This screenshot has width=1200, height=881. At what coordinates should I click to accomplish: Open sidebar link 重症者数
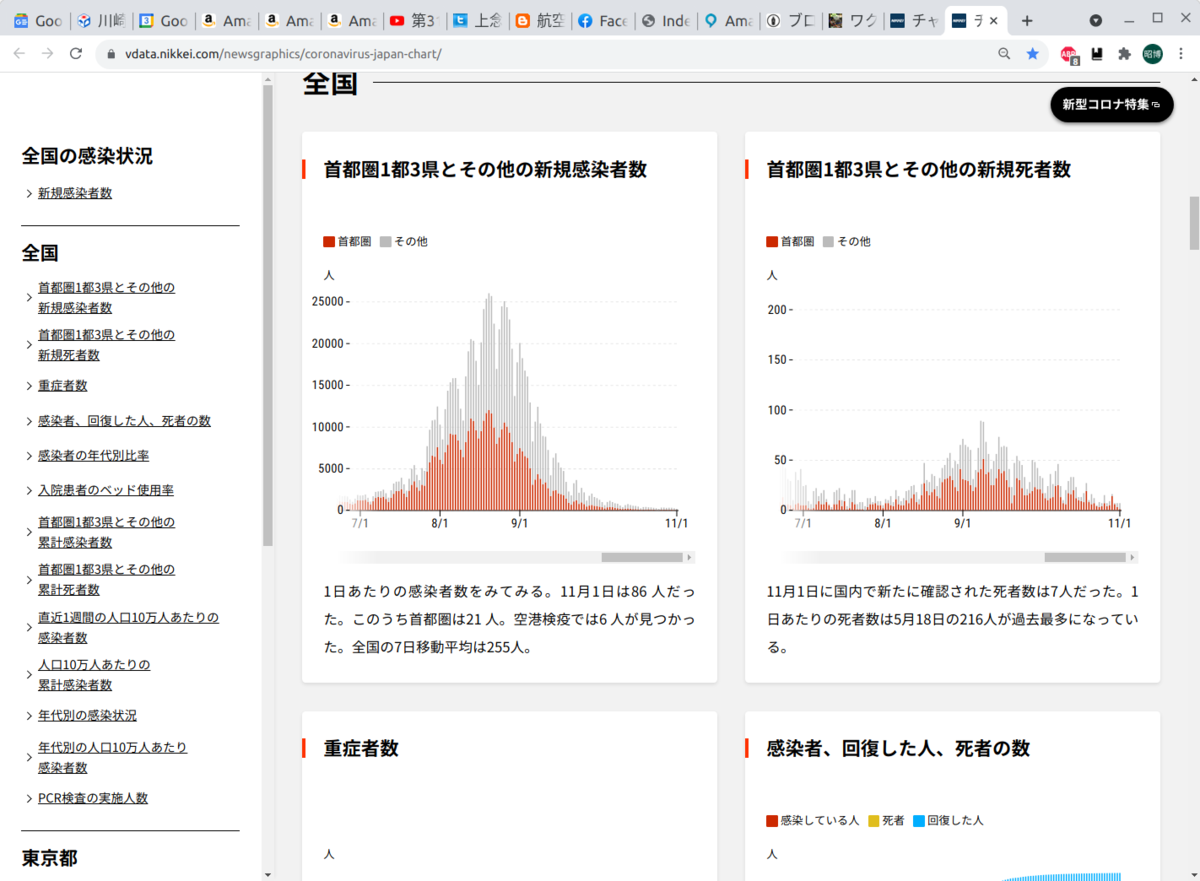pos(62,386)
